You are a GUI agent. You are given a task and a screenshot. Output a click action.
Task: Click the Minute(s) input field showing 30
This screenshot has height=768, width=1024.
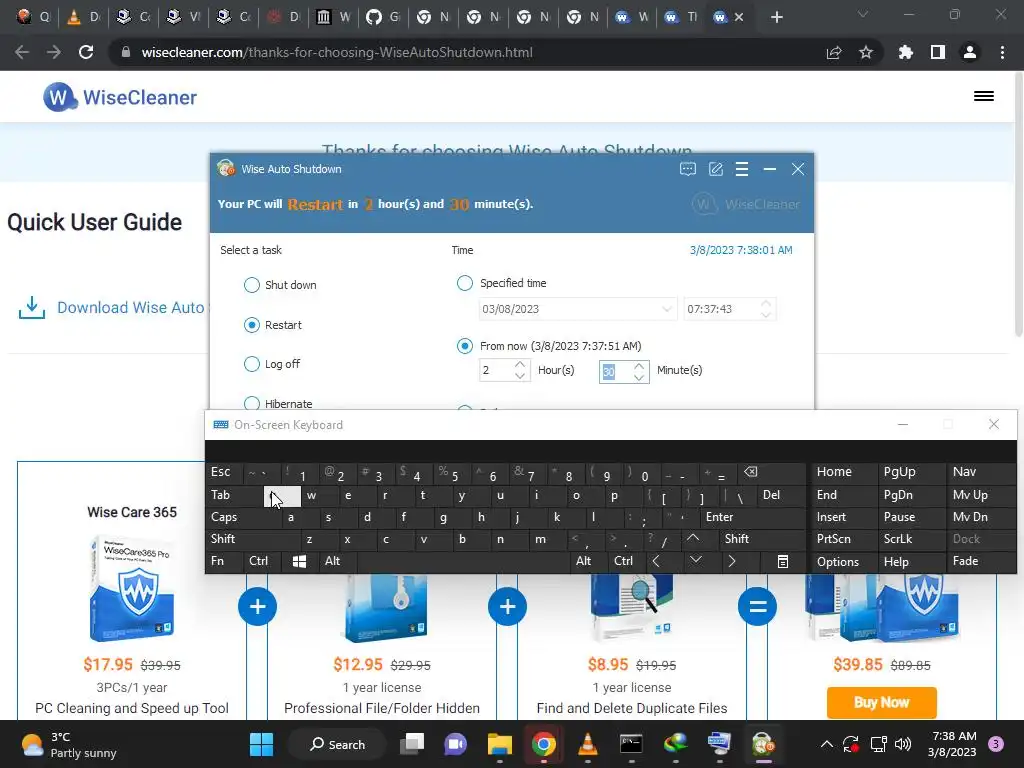(615, 372)
